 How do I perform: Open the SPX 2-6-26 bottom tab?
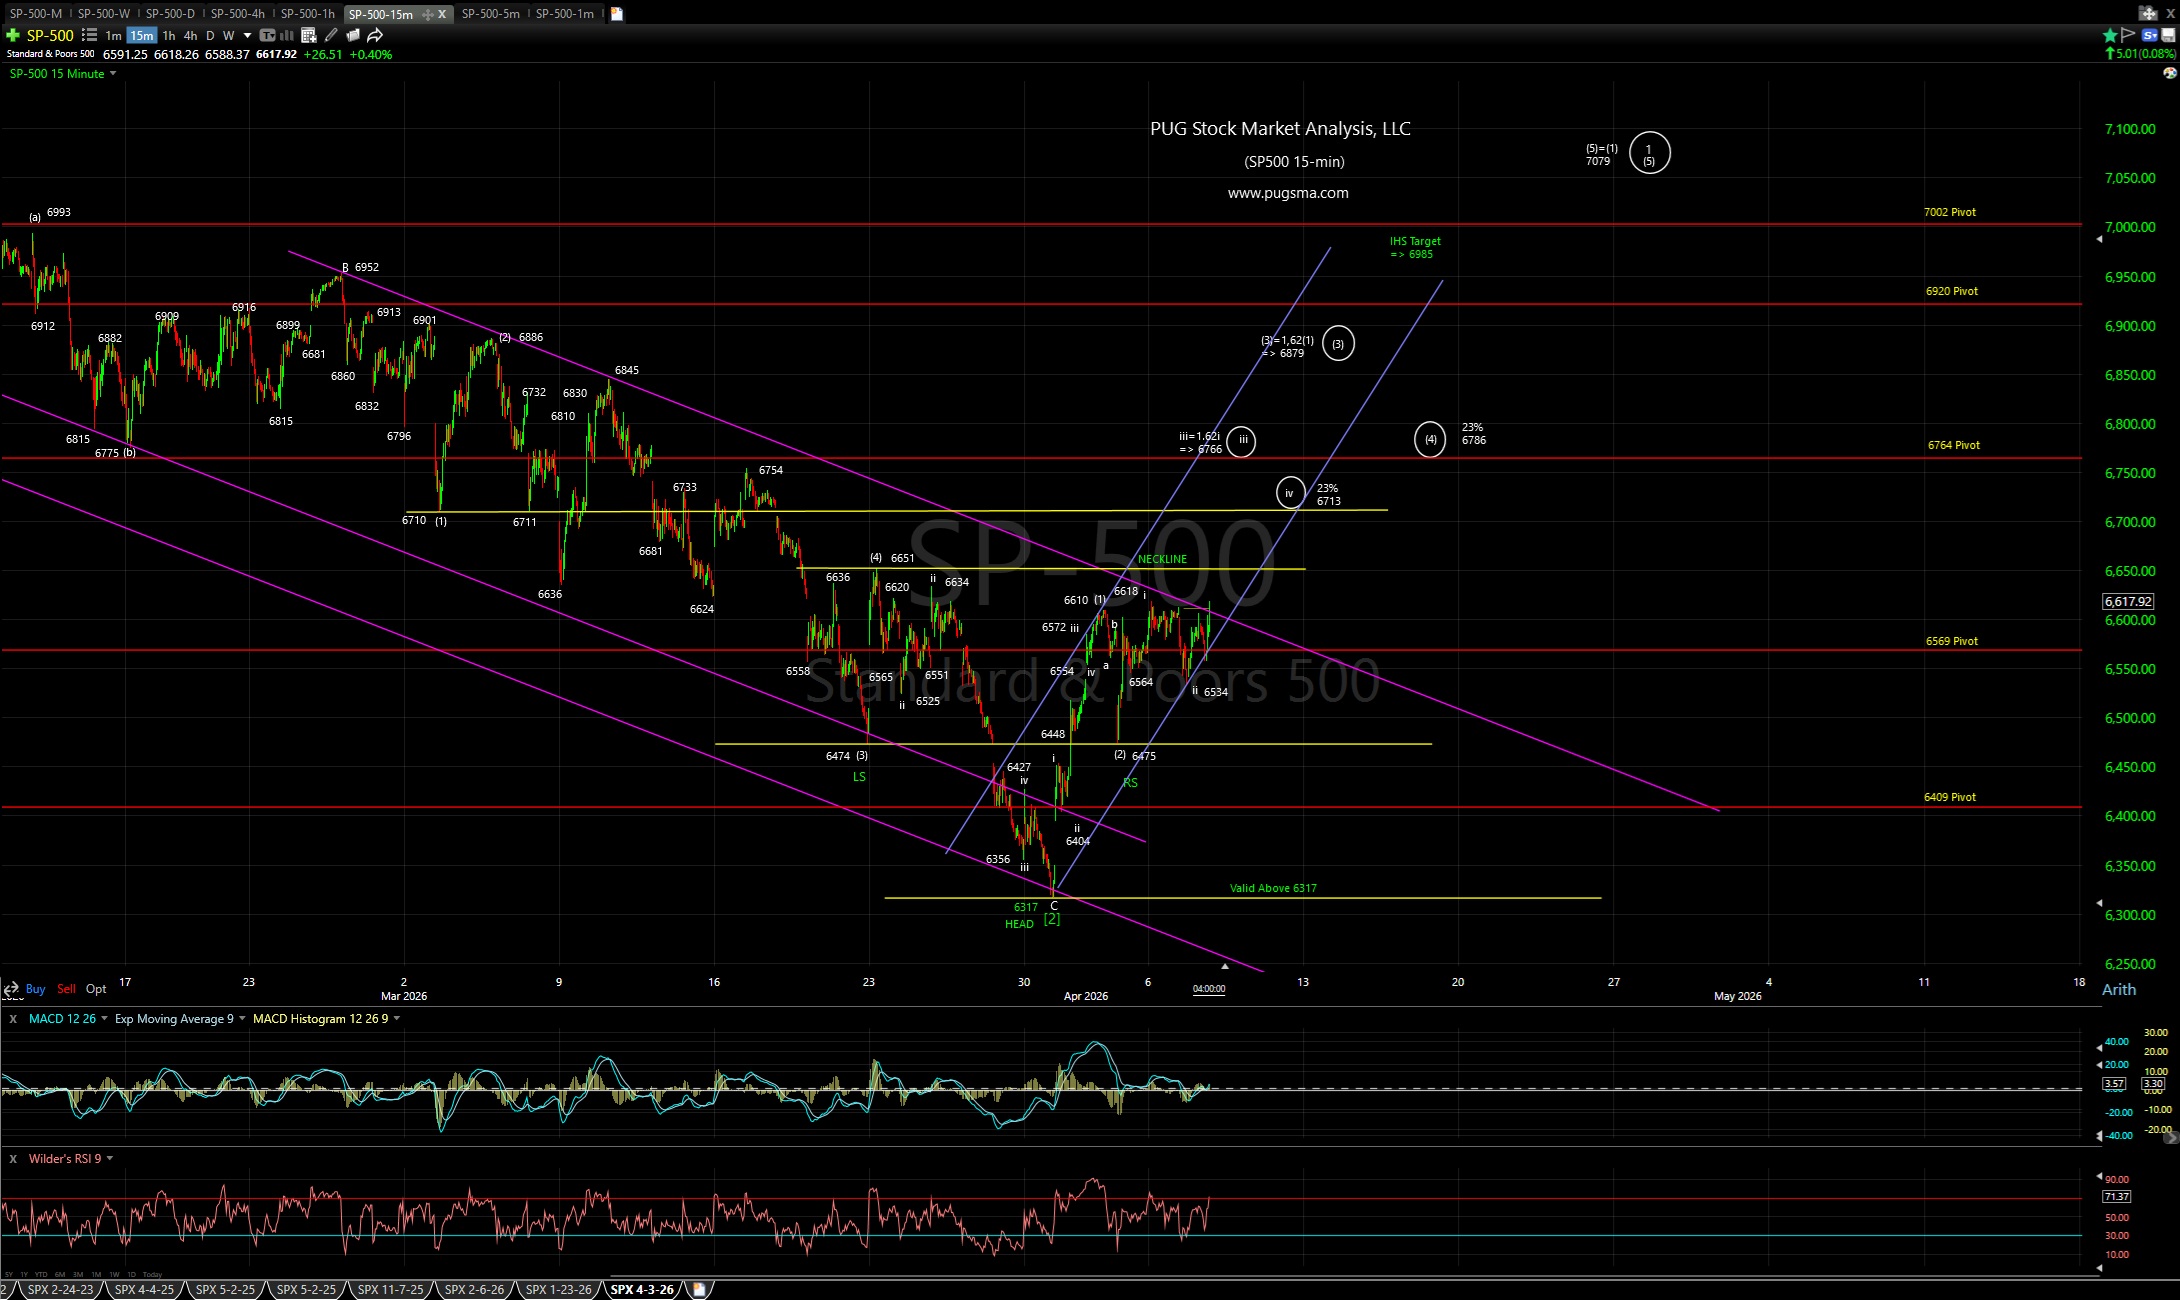pyautogui.click(x=474, y=1289)
